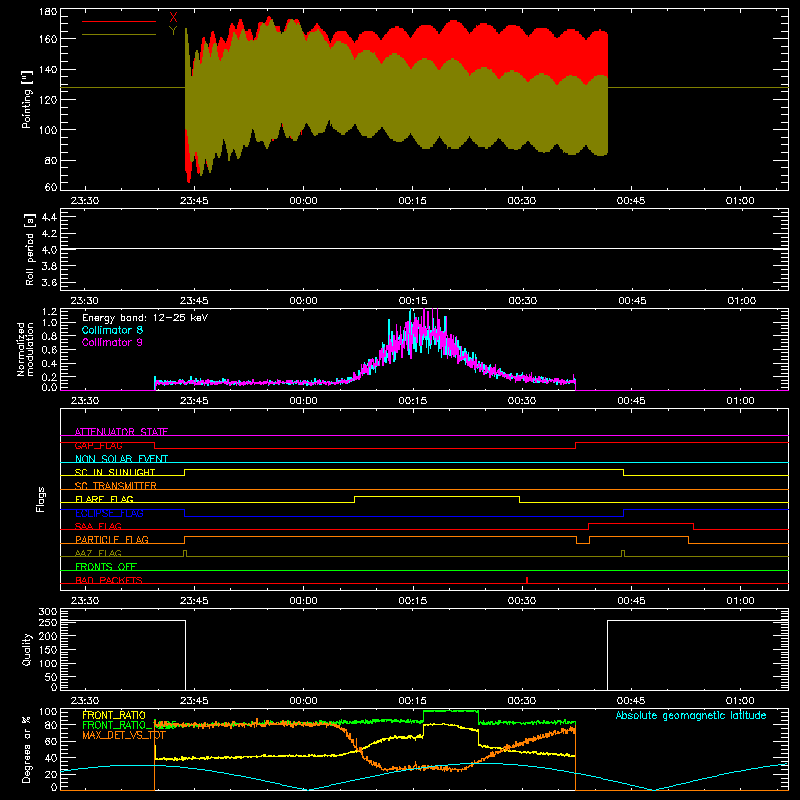Click the olive Y legend label

pos(173,31)
